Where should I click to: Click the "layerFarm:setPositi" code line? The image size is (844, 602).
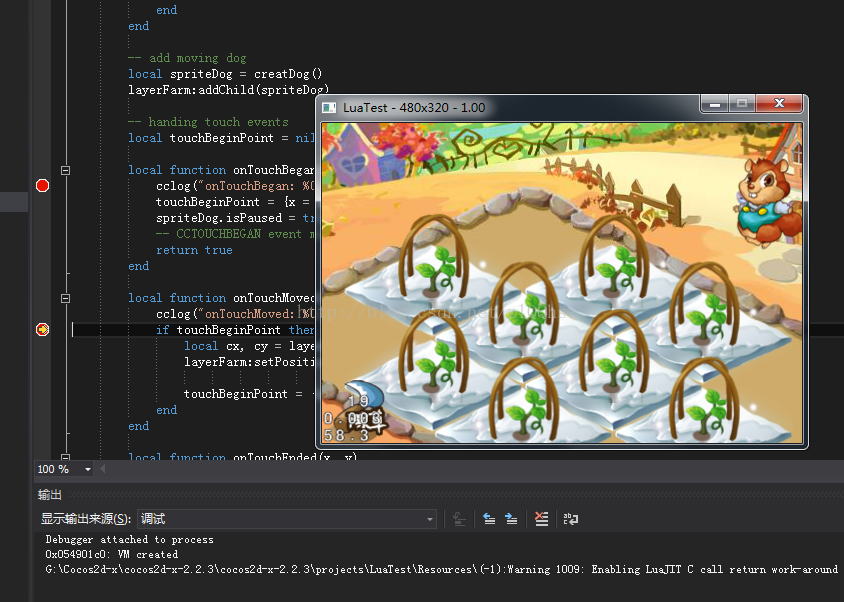249,362
